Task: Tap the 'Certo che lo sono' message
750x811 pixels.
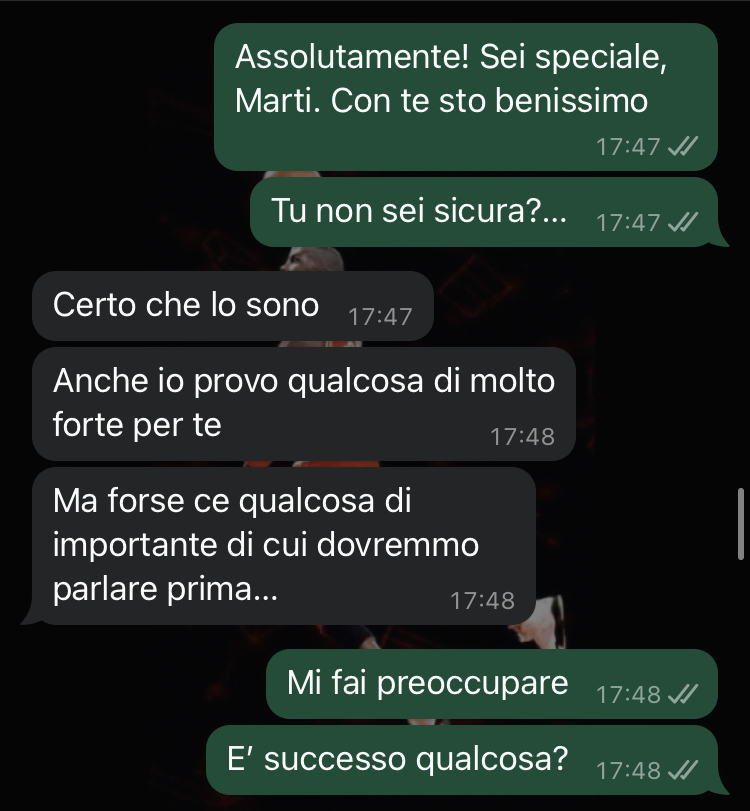Action: coord(233,306)
